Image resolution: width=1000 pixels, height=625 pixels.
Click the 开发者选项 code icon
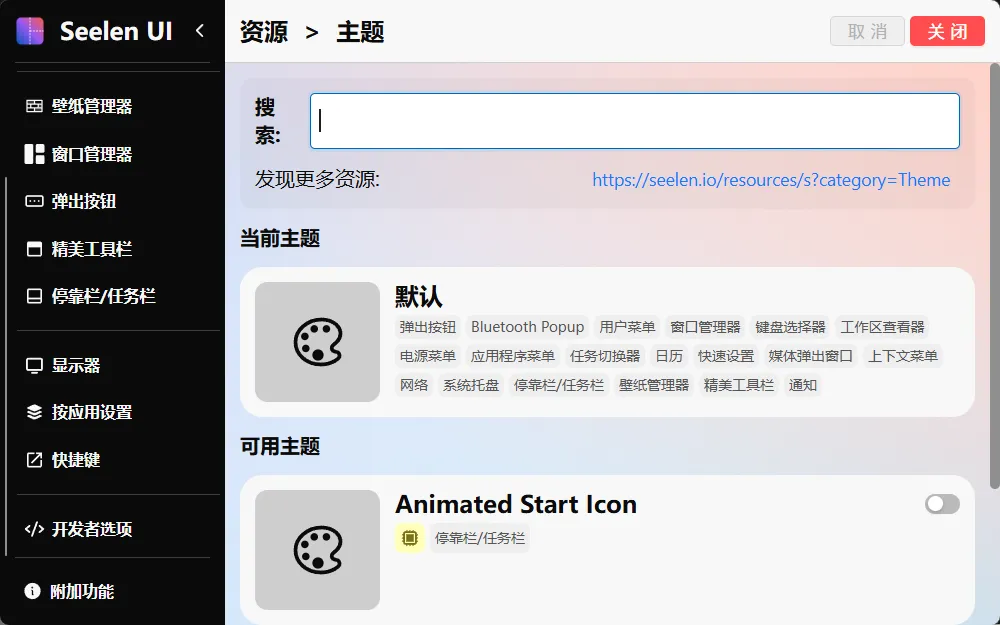(x=34, y=529)
